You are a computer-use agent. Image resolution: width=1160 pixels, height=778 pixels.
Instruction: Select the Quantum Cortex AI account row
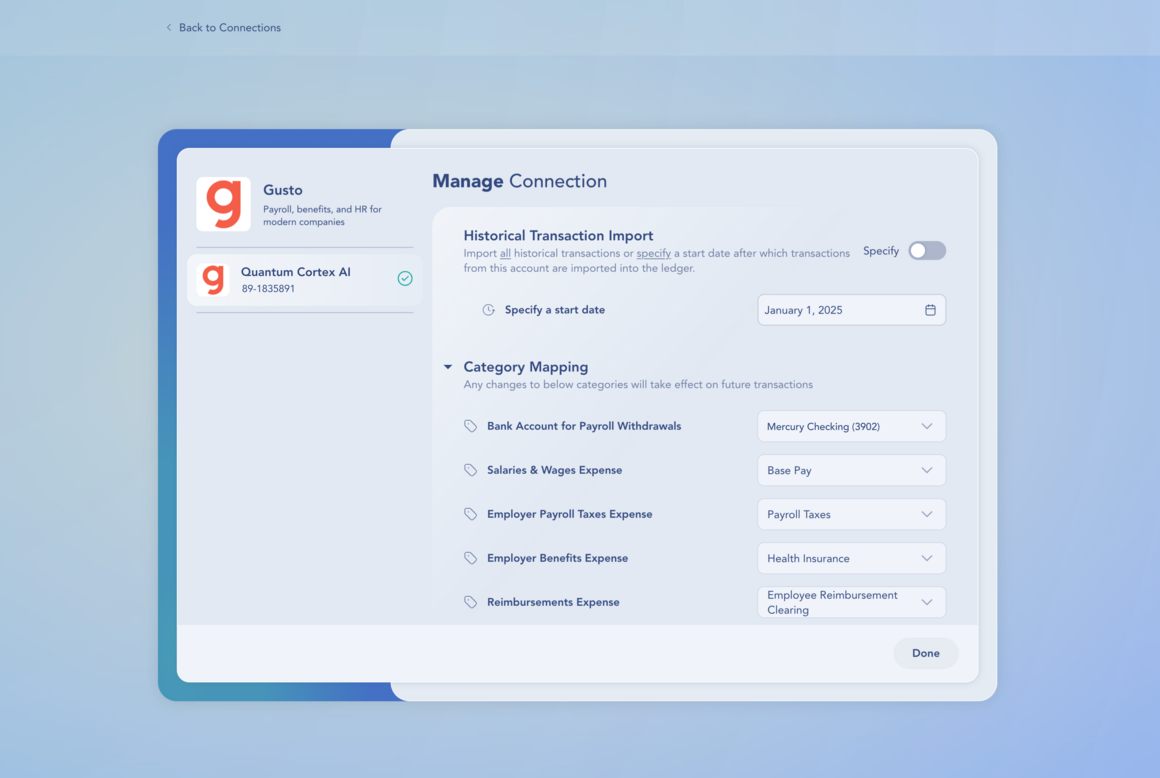(x=305, y=280)
